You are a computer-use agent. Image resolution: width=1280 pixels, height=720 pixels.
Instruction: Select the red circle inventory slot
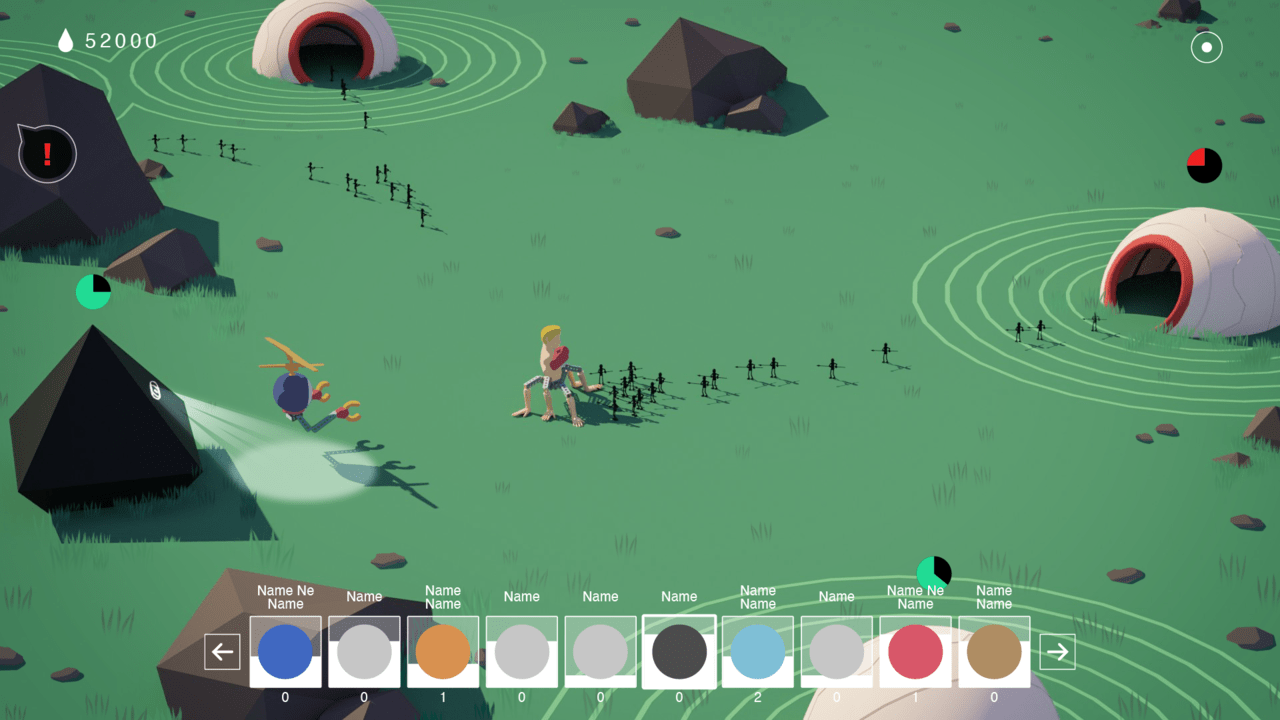pyautogui.click(x=916, y=652)
